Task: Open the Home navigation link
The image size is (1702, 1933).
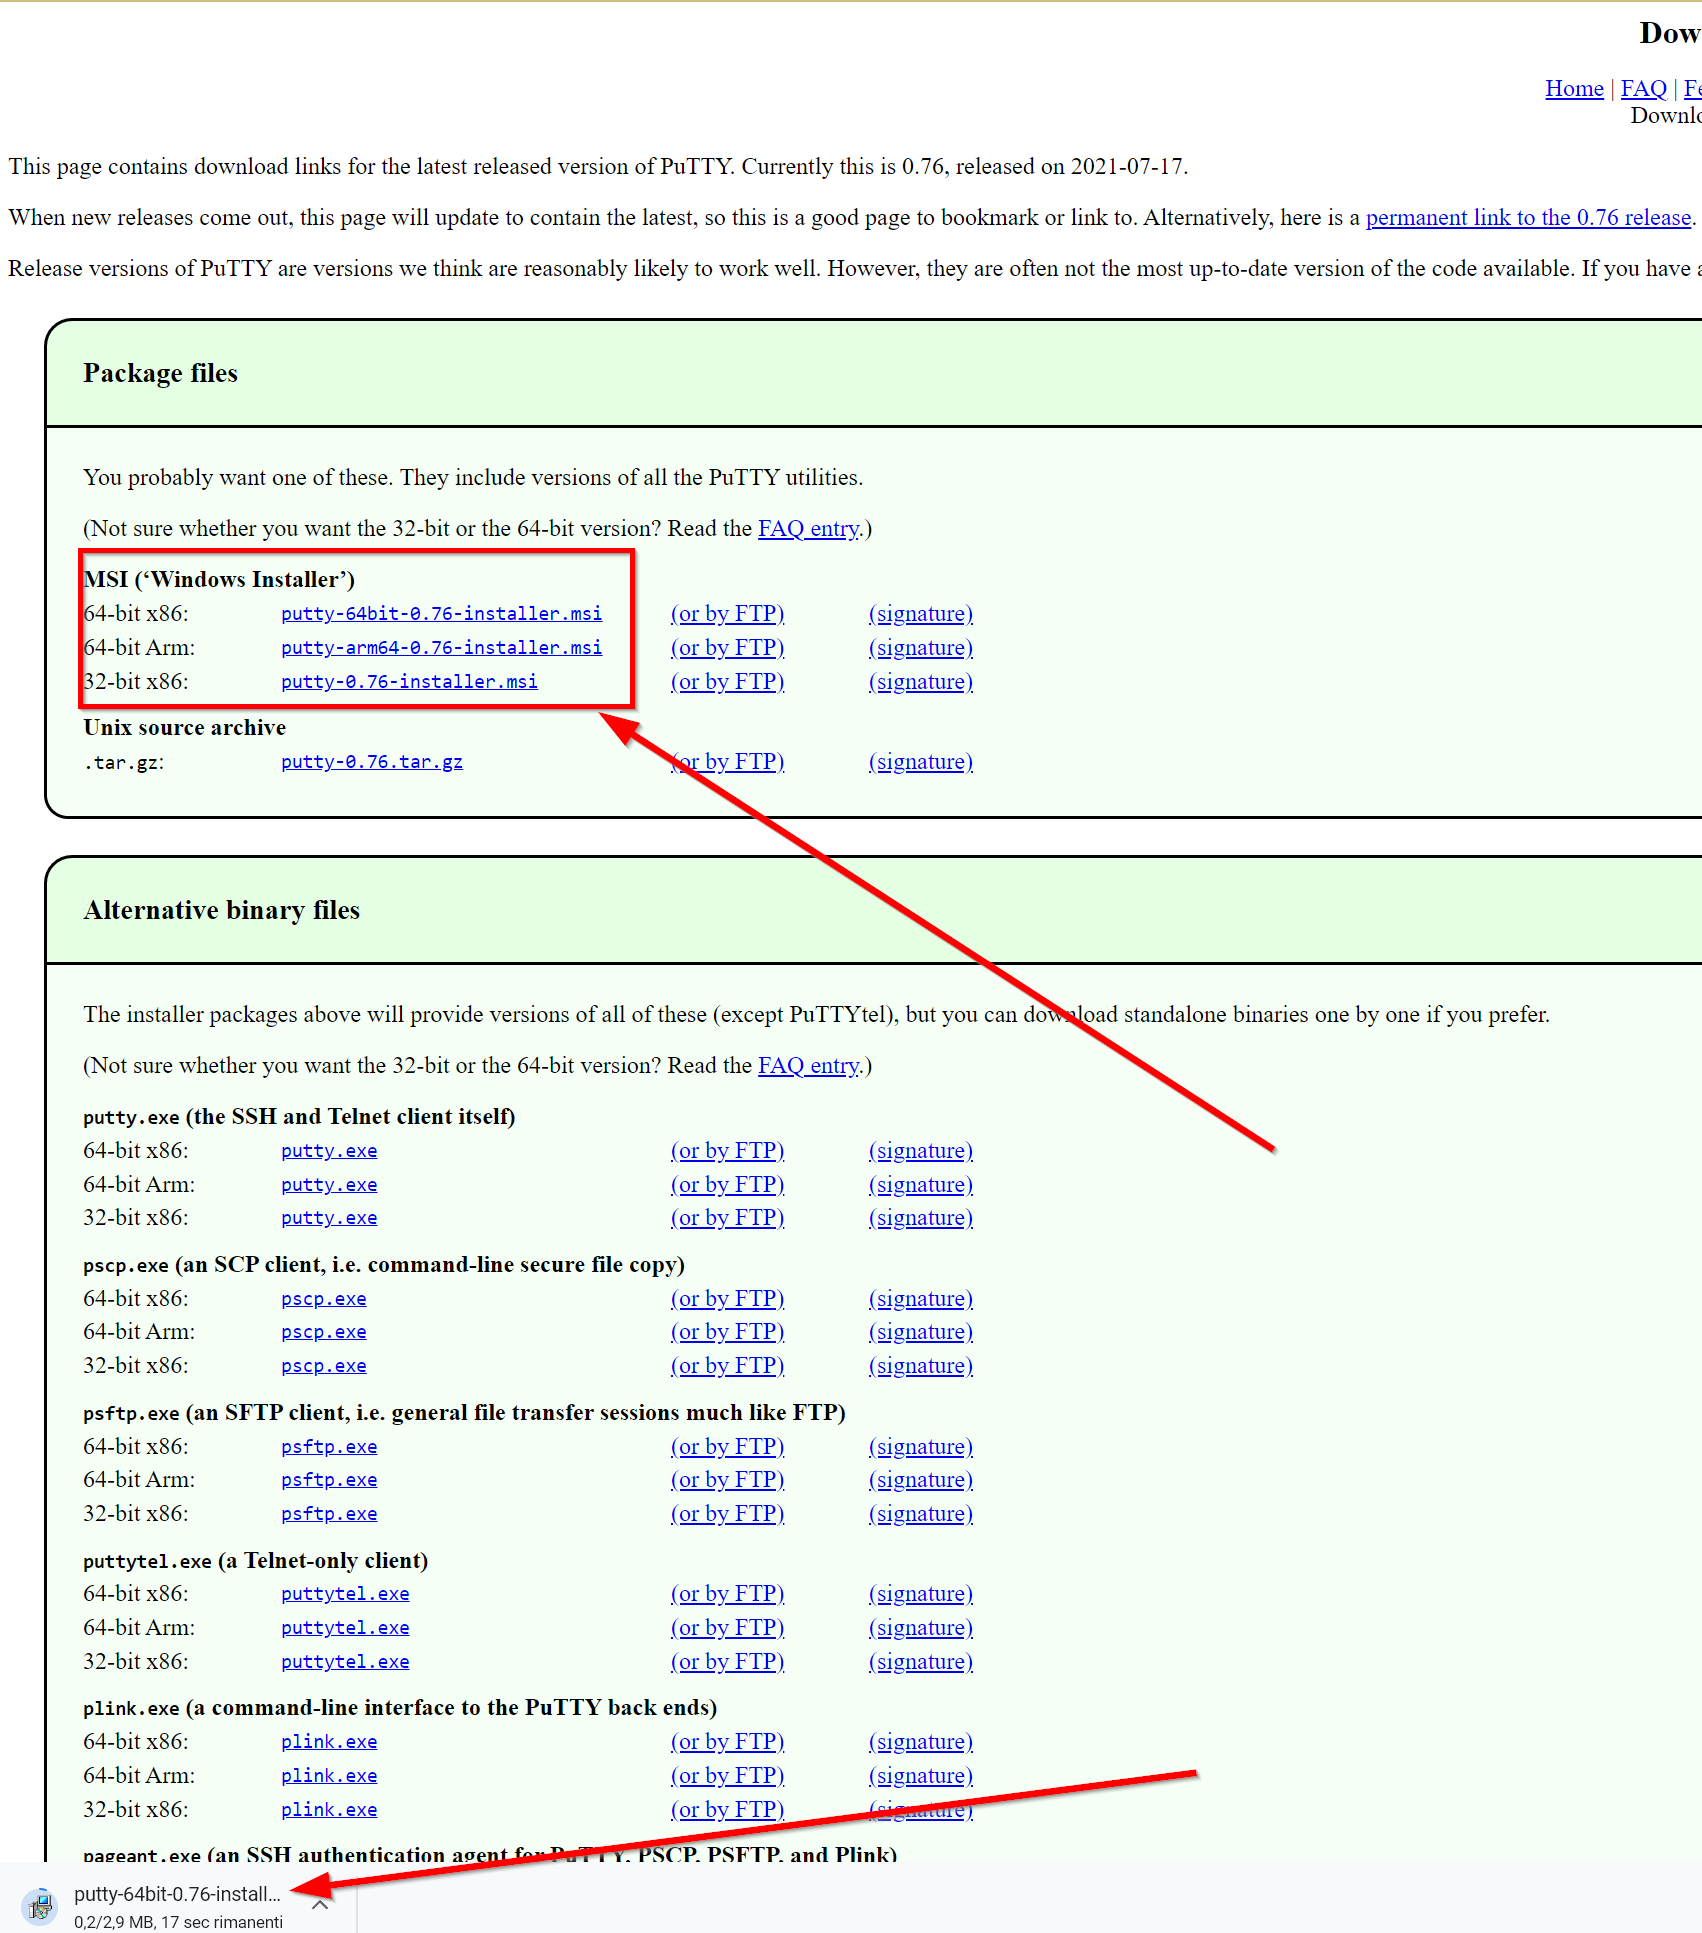Action: click(x=1574, y=88)
